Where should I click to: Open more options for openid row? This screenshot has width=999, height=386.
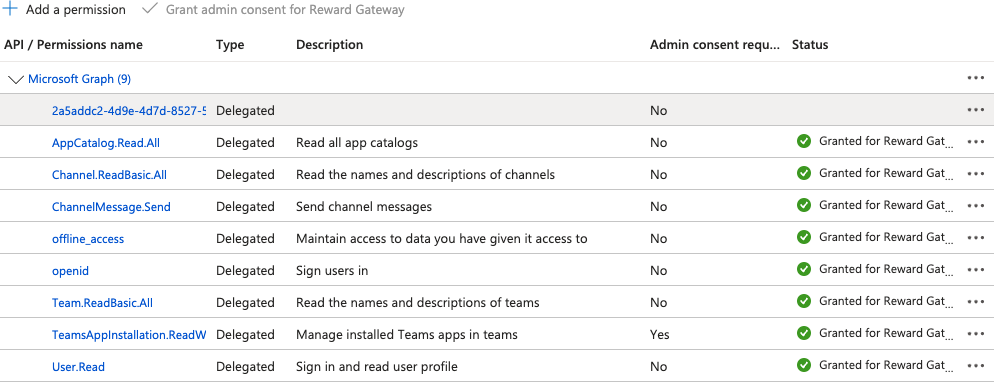pyautogui.click(x=975, y=269)
